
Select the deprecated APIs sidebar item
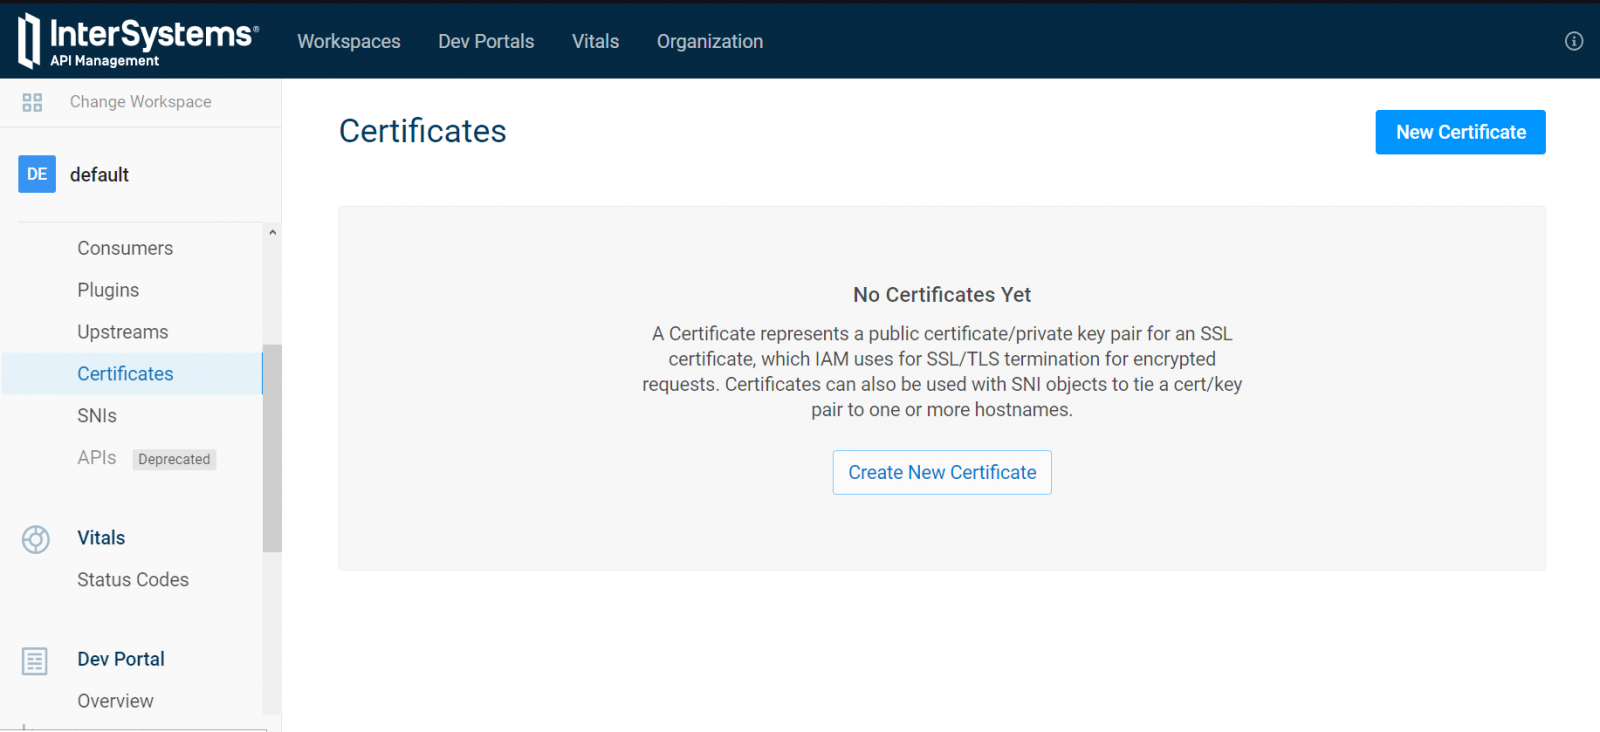97,458
